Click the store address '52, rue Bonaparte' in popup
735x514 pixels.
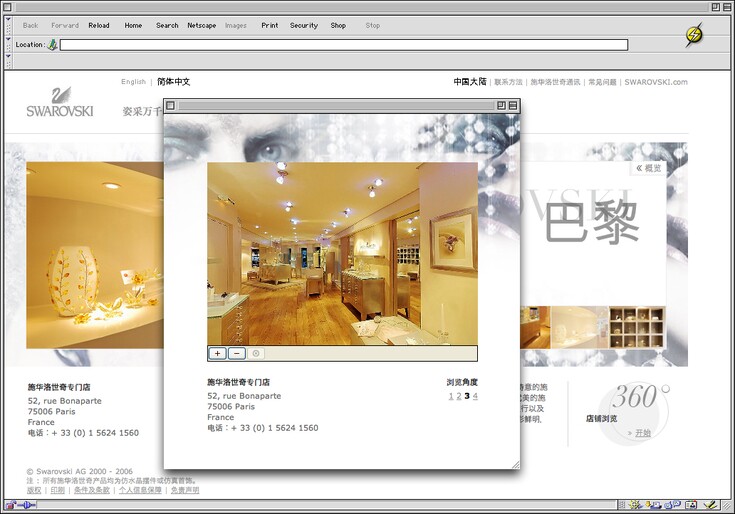click(244, 396)
